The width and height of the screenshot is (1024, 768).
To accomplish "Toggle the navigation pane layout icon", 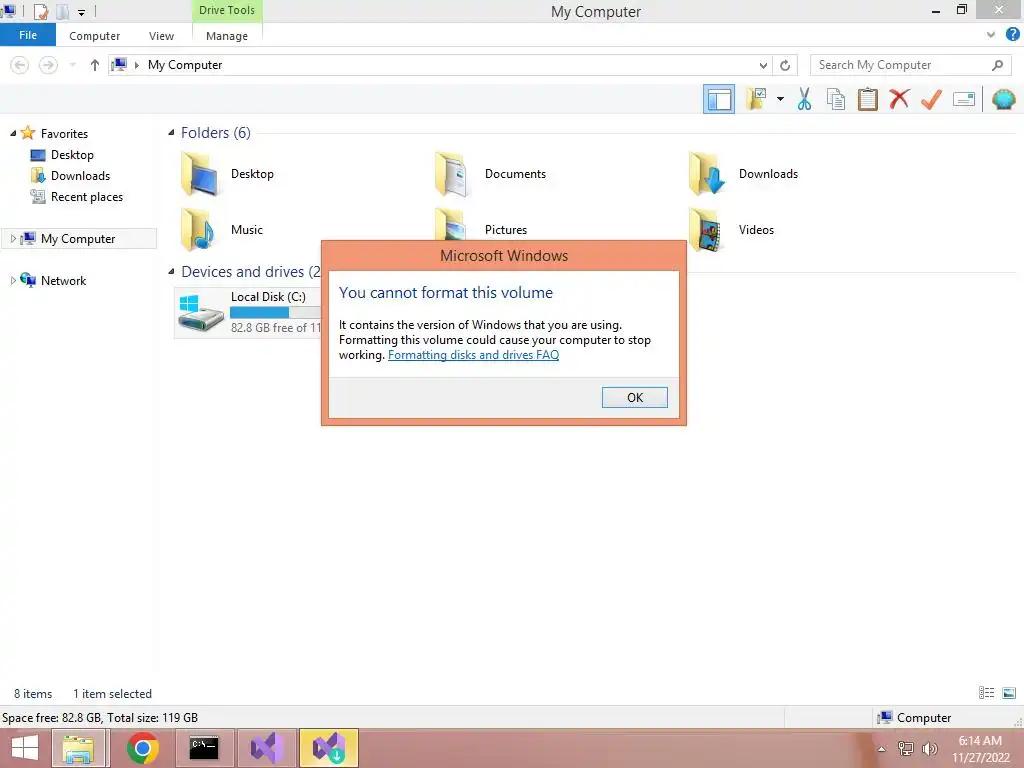I will (x=718, y=99).
